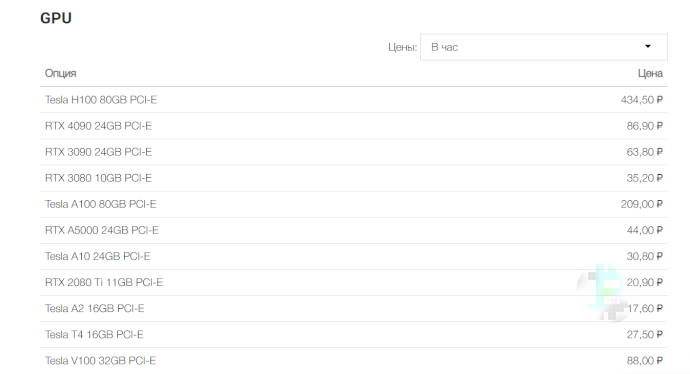
Task: Select the 'В час' combo box
Action: (544, 47)
